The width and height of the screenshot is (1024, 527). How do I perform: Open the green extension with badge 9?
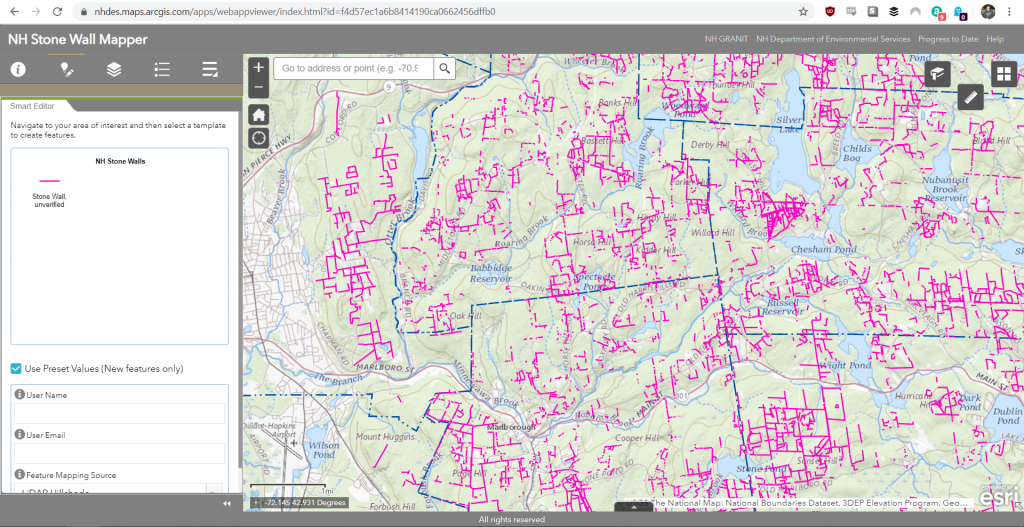pos(937,12)
